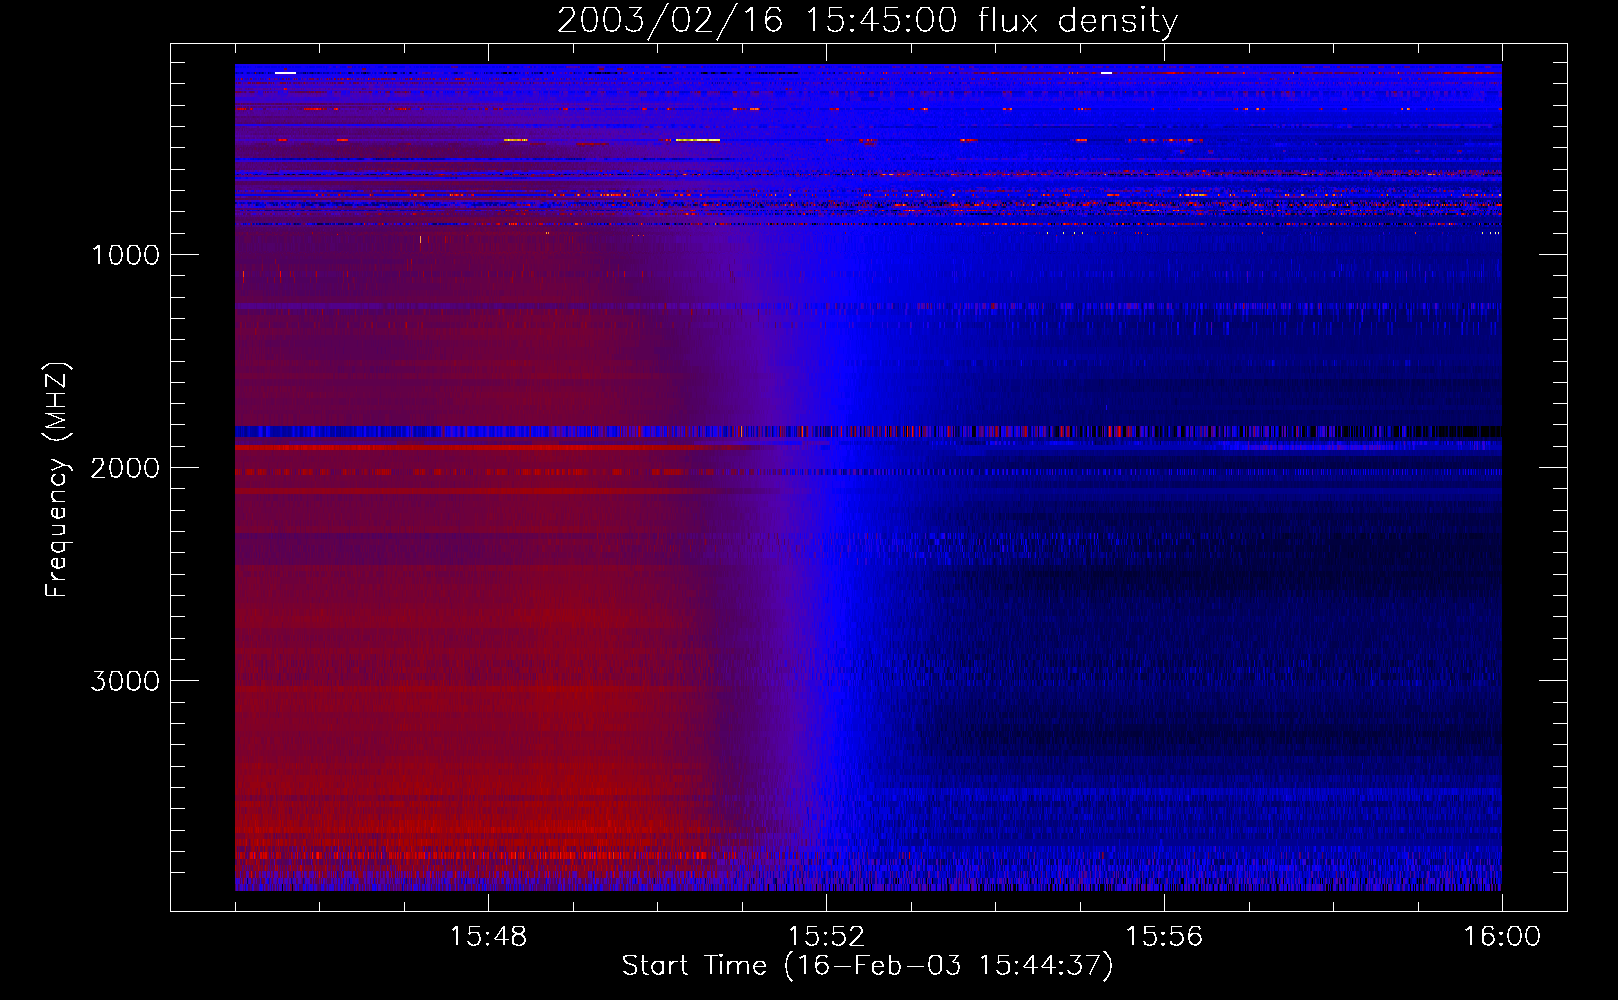Image resolution: width=1618 pixels, height=1000 pixels.
Task: Select 'Start Time (16-Feb-03 15:44:37)' axis label
Action: click(x=867, y=966)
